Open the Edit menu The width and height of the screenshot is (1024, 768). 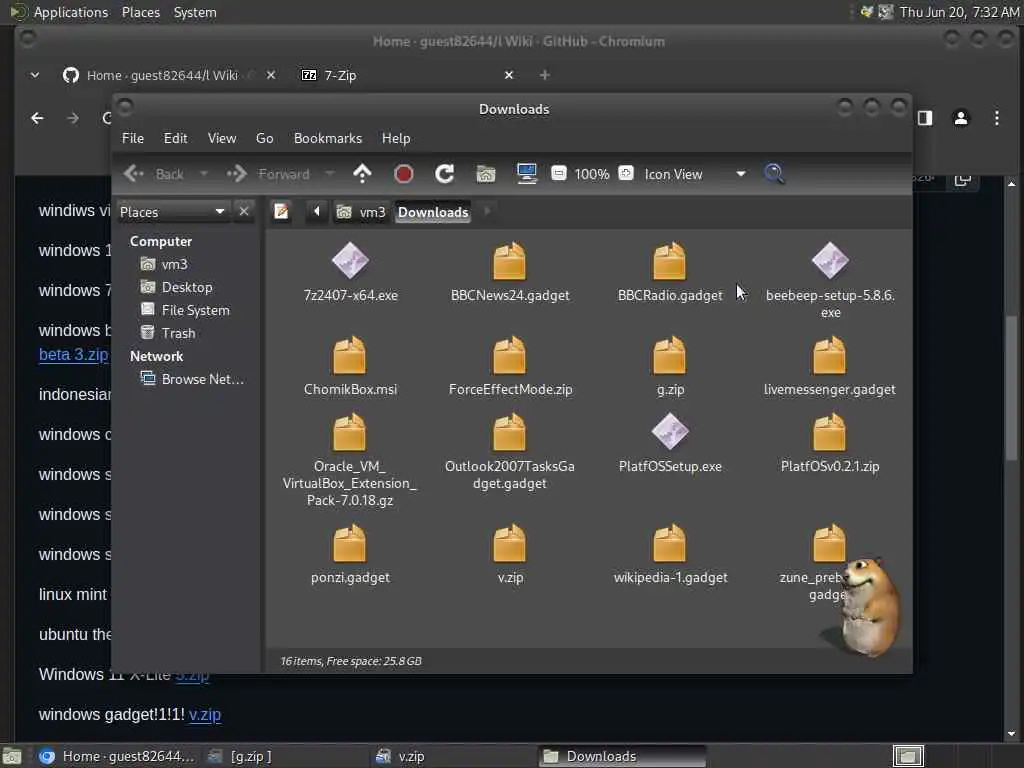(175, 138)
